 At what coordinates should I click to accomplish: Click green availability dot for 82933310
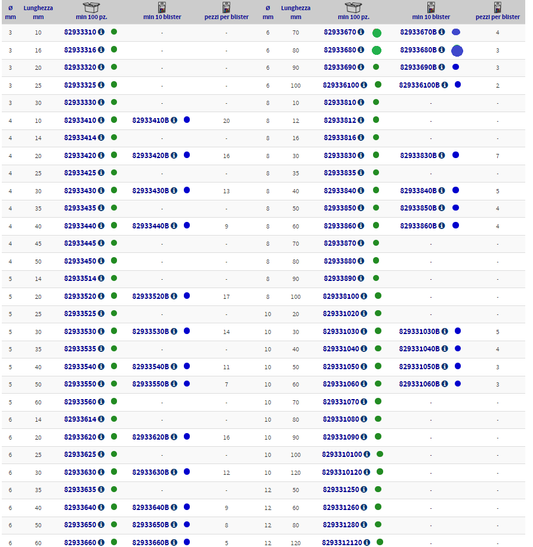(x=114, y=32)
